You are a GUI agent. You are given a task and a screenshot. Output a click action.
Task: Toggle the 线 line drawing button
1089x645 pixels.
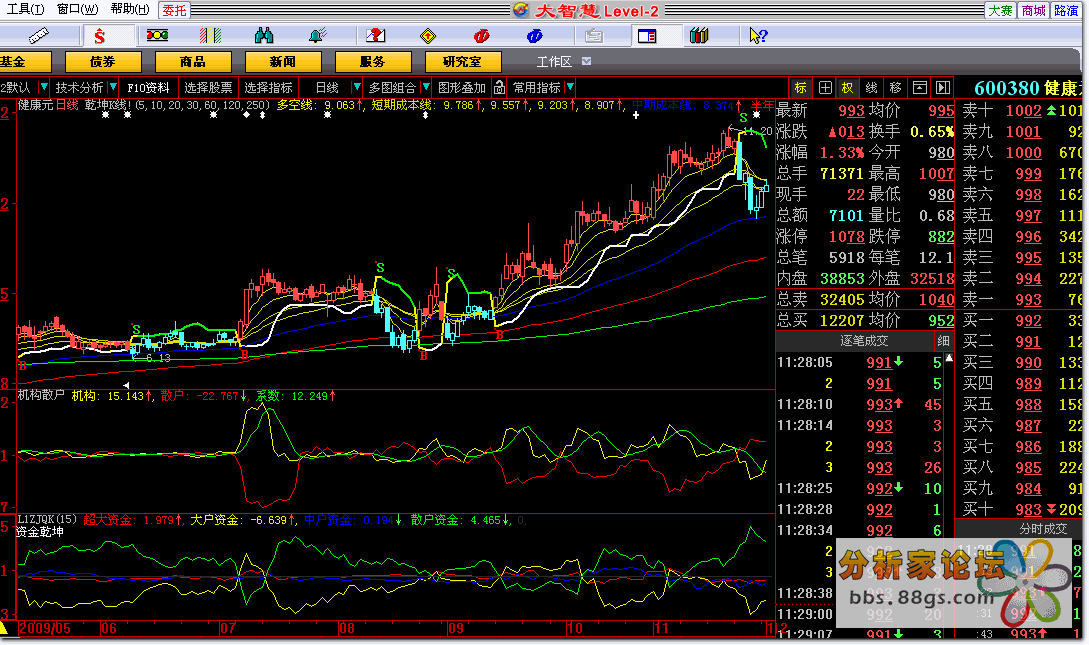coord(872,87)
